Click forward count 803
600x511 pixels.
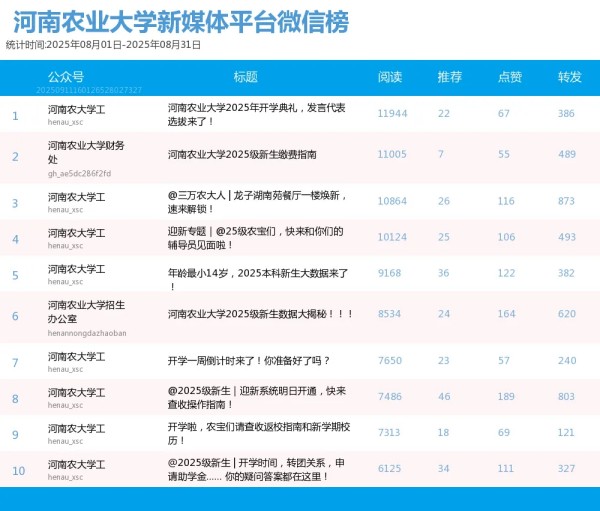[566, 397]
